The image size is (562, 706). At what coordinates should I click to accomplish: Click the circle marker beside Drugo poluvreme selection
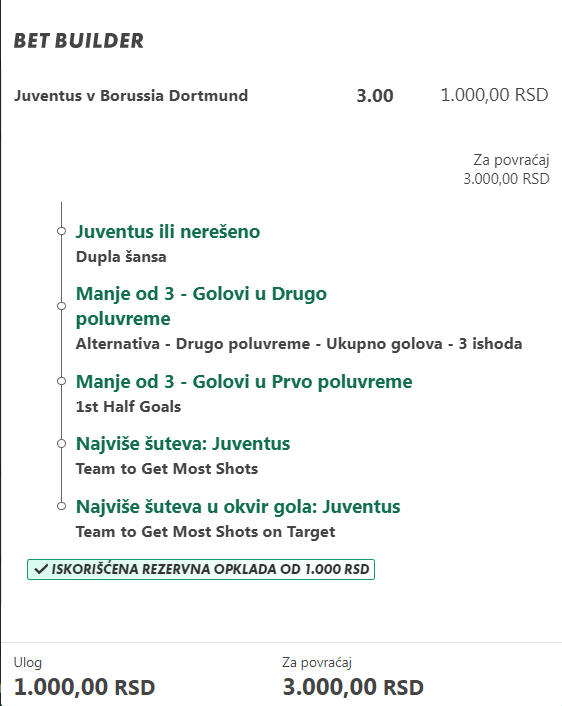click(x=61, y=306)
